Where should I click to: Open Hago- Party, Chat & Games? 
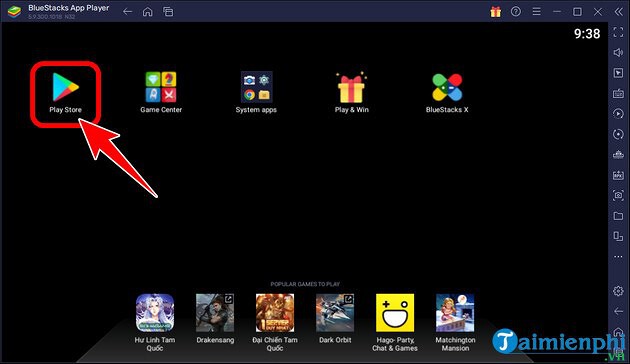tap(395, 323)
